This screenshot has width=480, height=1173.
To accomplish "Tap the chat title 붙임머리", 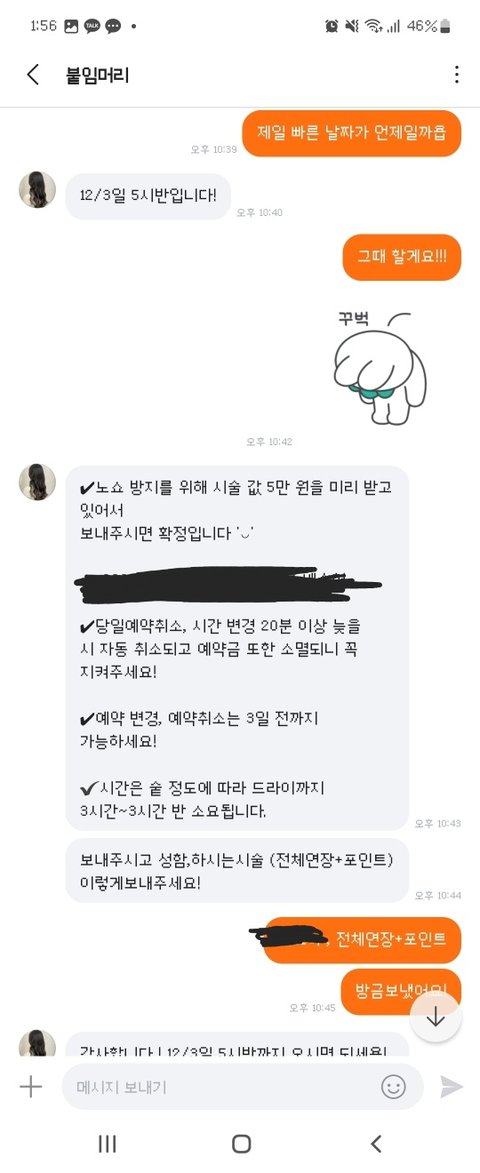I will tap(98, 75).
